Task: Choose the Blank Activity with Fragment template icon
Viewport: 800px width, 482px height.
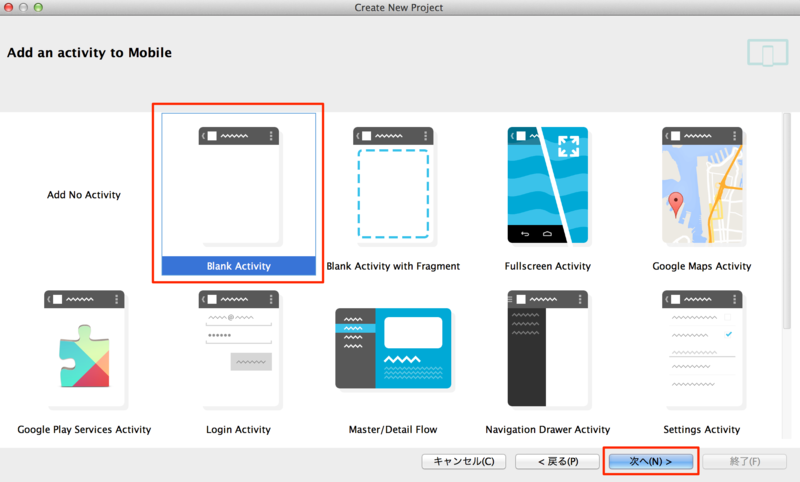Action: click(x=393, y=186)
